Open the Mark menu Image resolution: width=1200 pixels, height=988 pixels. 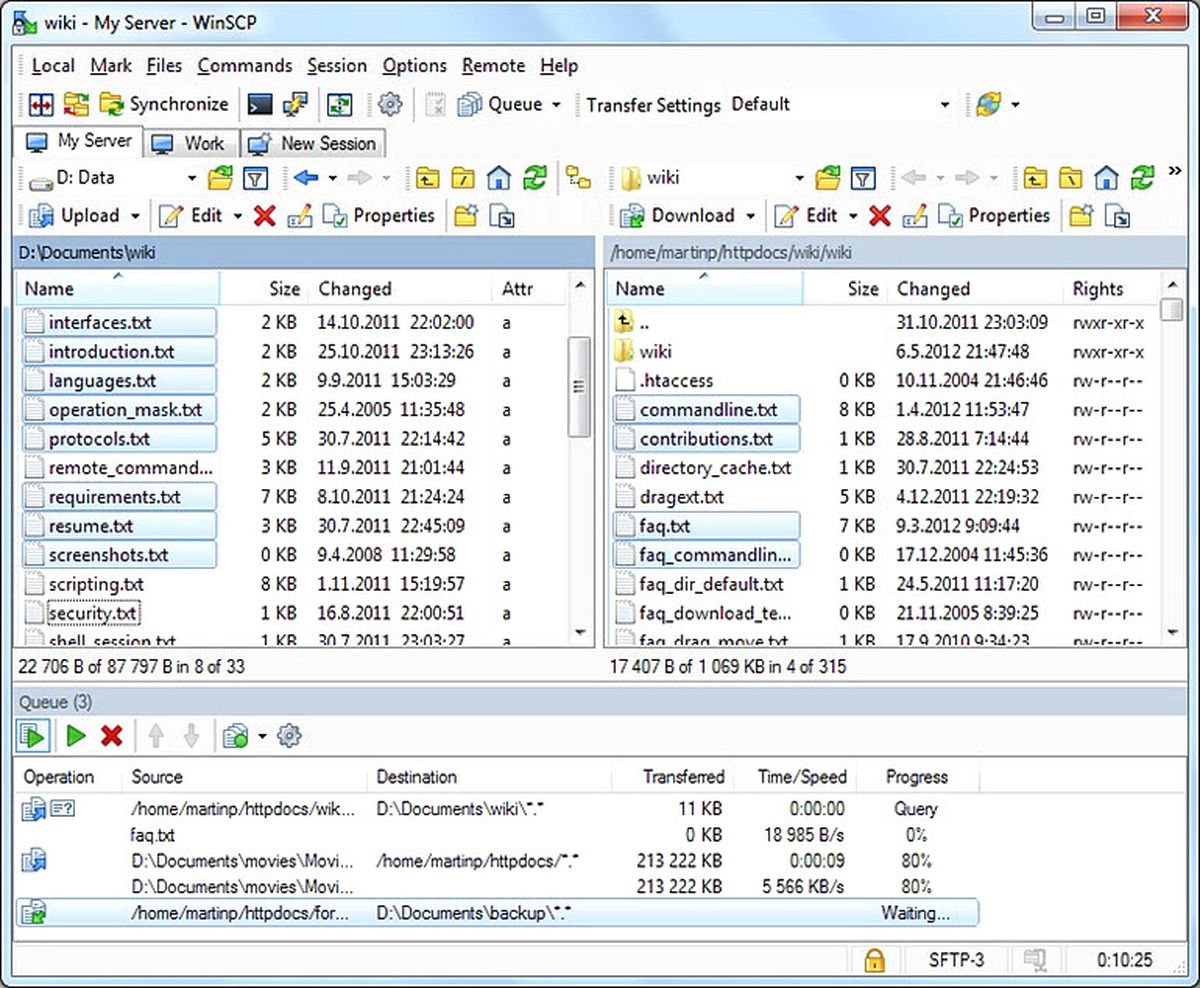[x=111, y=66]
